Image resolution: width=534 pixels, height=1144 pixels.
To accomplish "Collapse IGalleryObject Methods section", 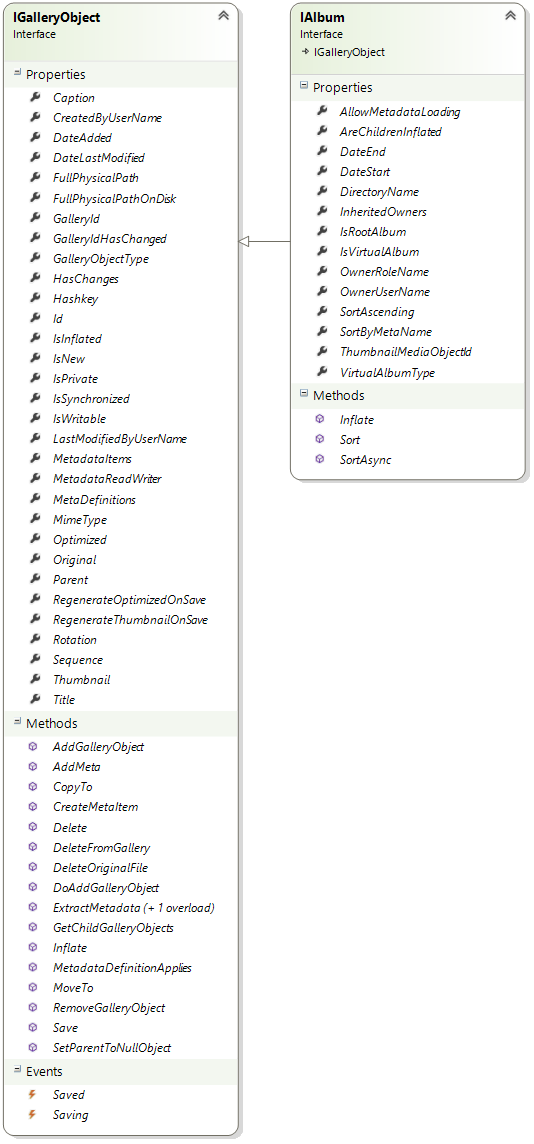I will click(18, 722).
